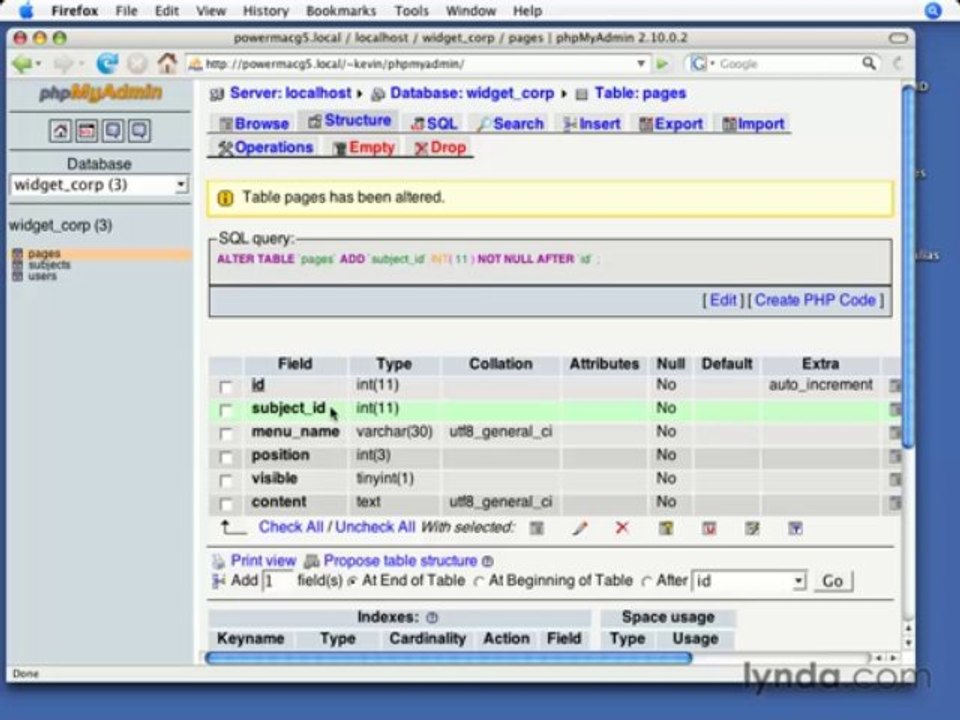960x720 pixels.
Task: Open the Firefox History menu
Action: (266, 10)
